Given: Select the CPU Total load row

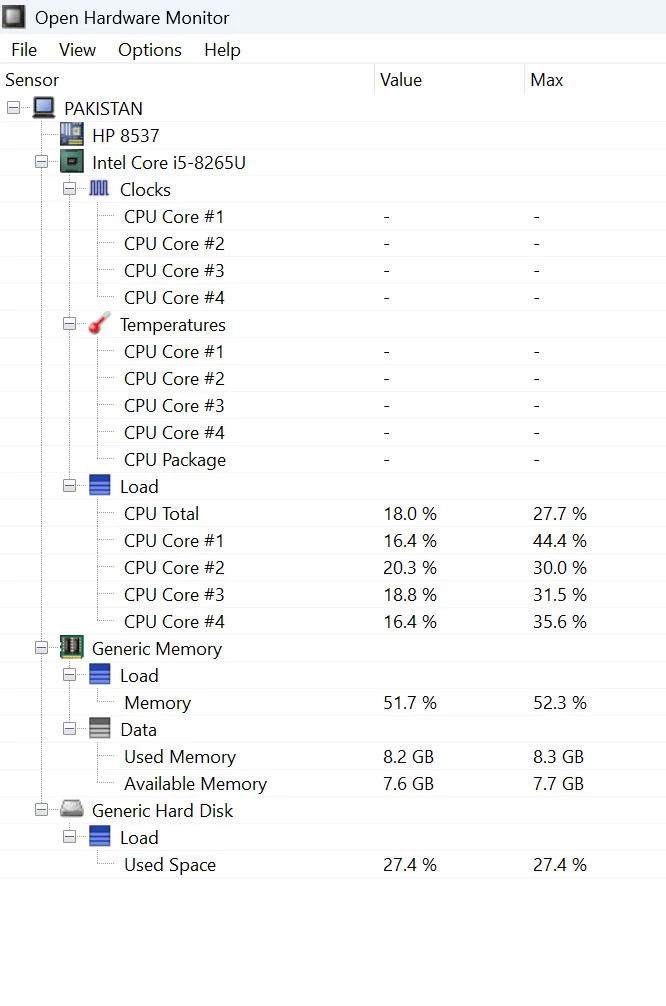Looking at the screenshot, I should click(161, 513).
